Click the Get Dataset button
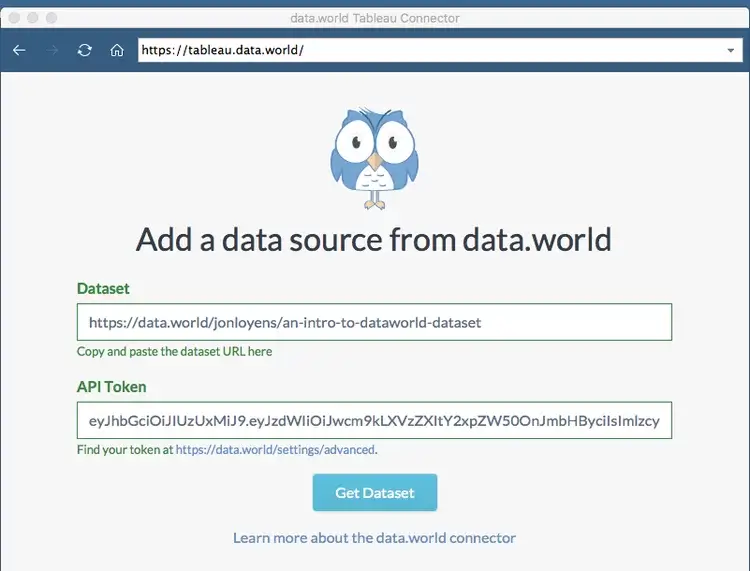This screenshot has height=571, width=750. [375, 493]
